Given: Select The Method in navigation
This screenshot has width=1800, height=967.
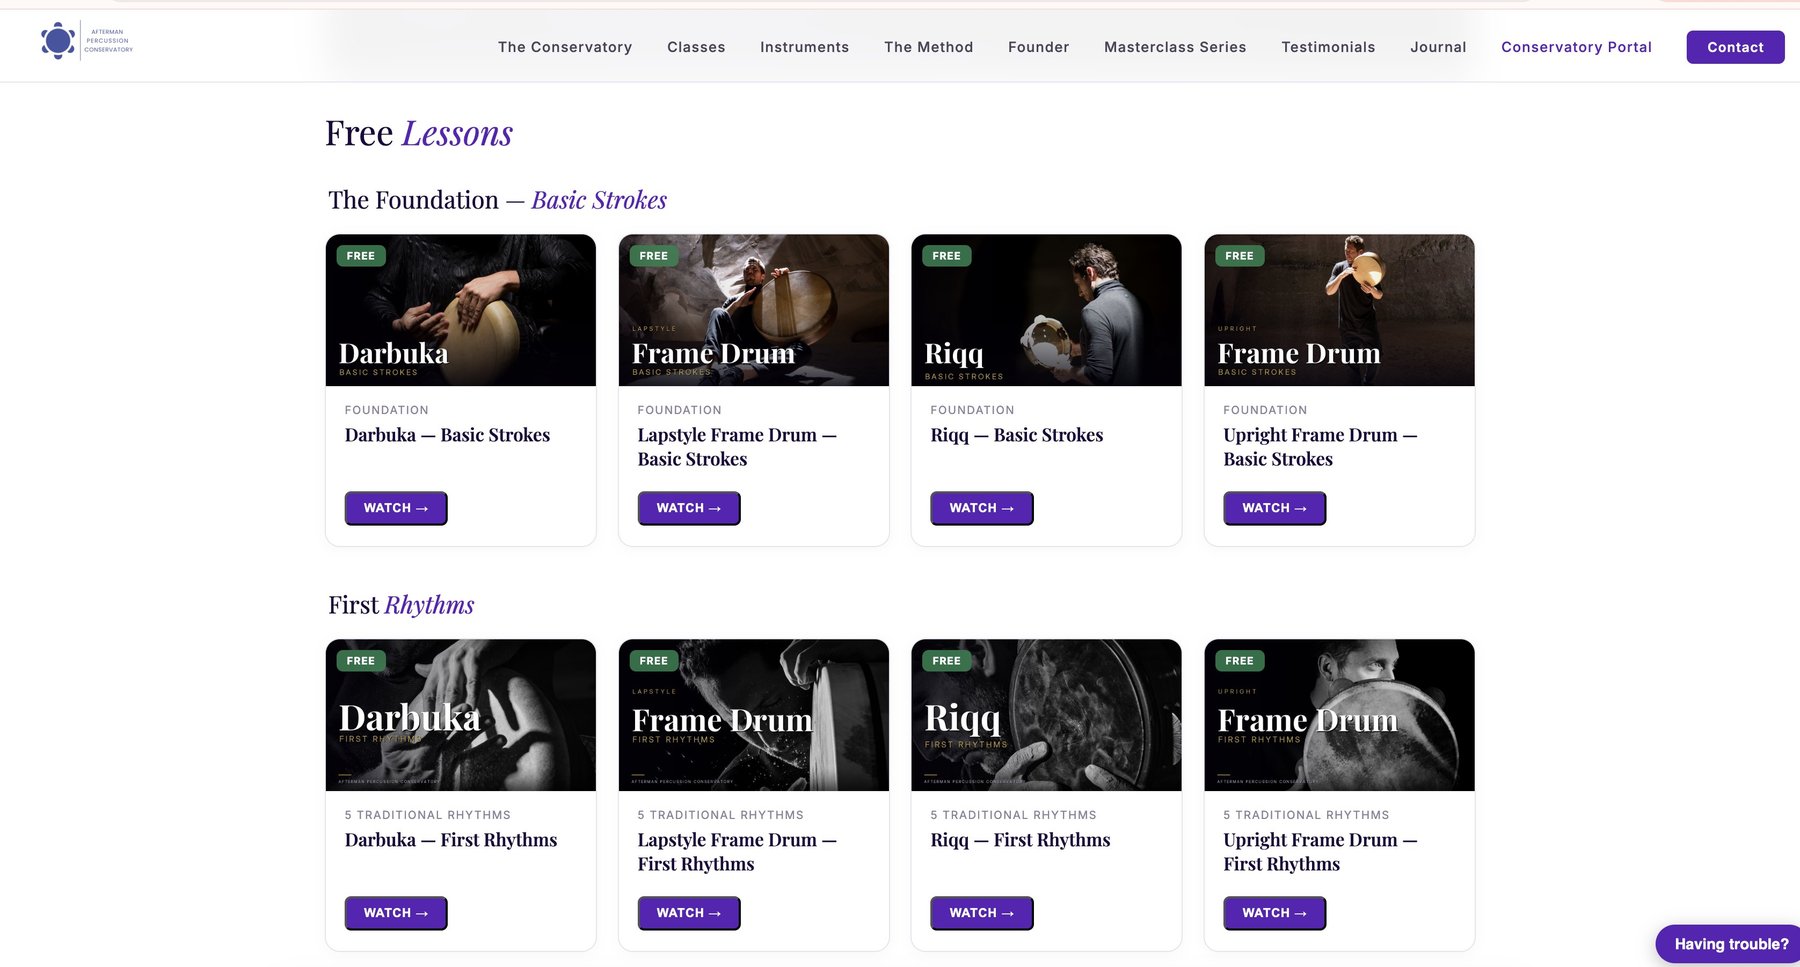Looking at the screenshot, I should (928, 47).
